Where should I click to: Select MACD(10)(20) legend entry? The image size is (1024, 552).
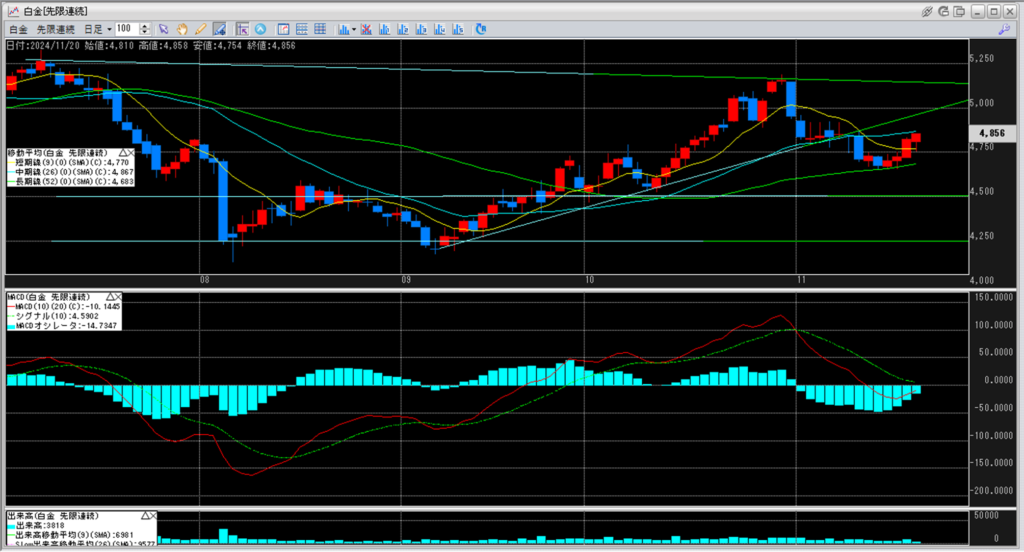(x=63, y=306)
